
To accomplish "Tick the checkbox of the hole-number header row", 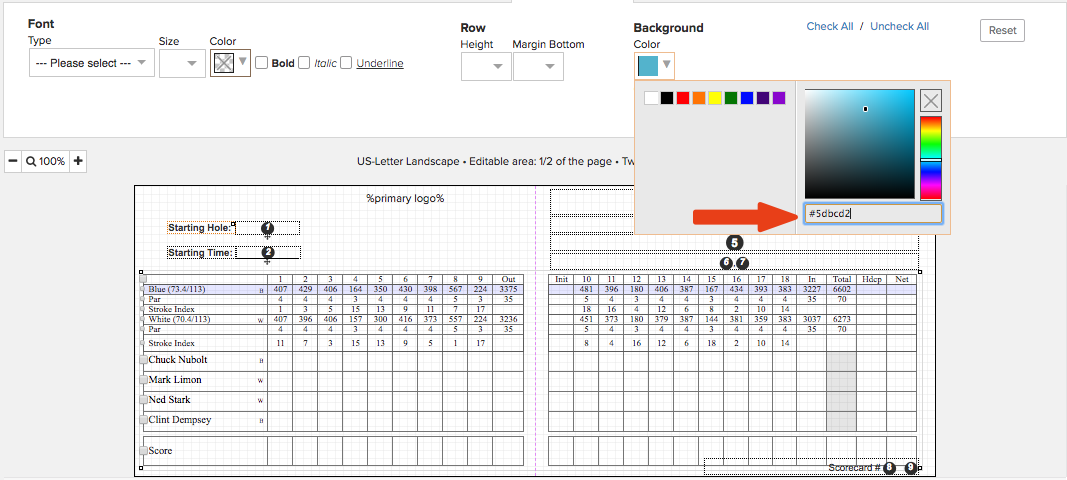I will click(144, 279).
